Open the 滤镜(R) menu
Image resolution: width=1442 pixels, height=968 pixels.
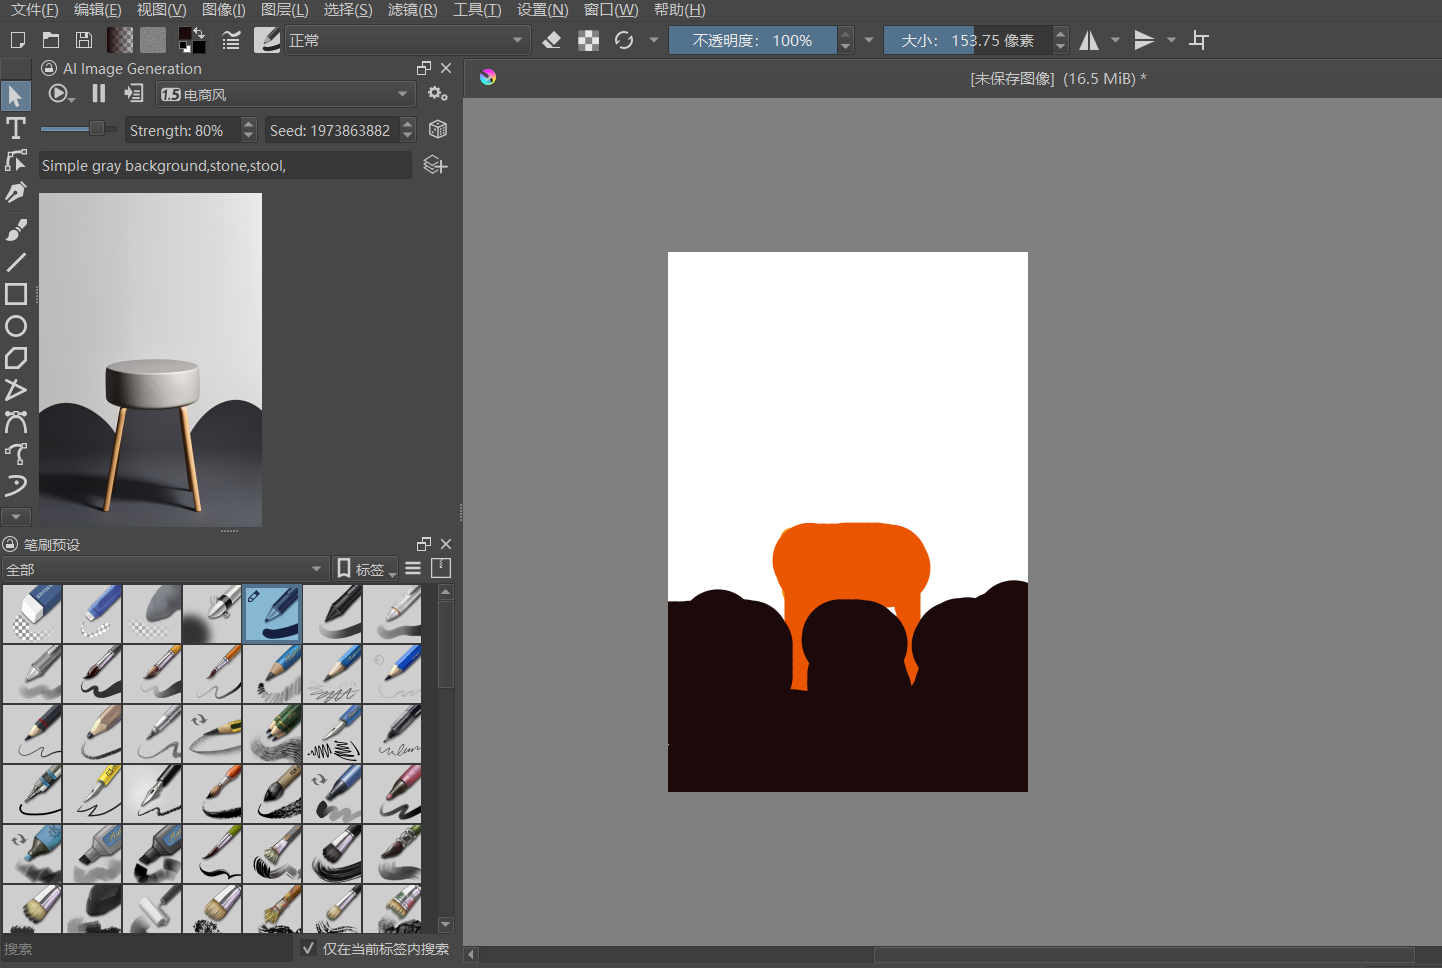pos(412,10)
